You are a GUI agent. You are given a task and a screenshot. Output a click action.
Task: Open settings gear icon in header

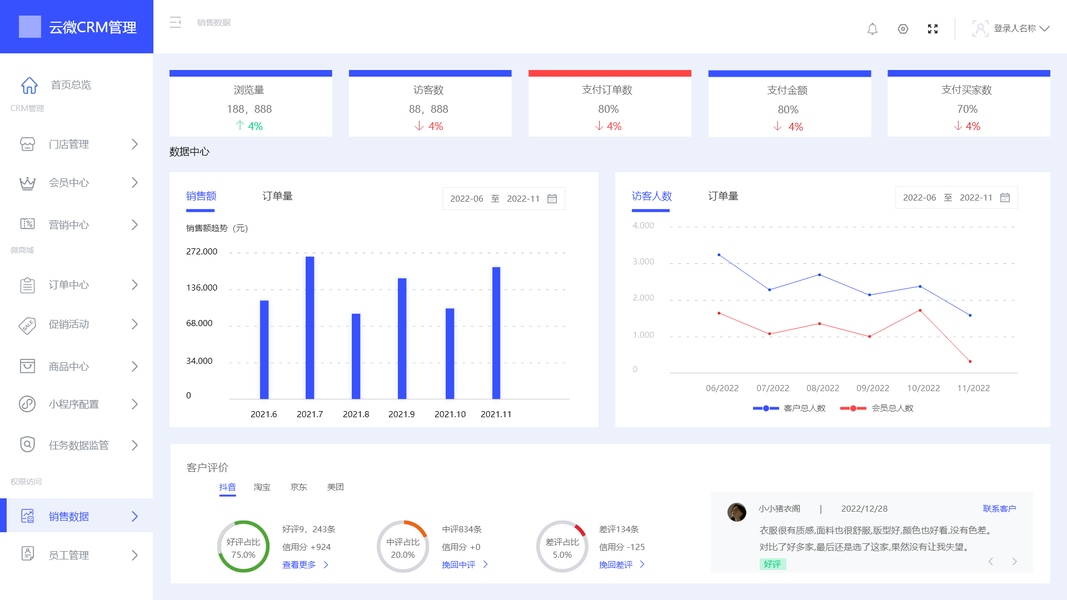click(903, 29)
